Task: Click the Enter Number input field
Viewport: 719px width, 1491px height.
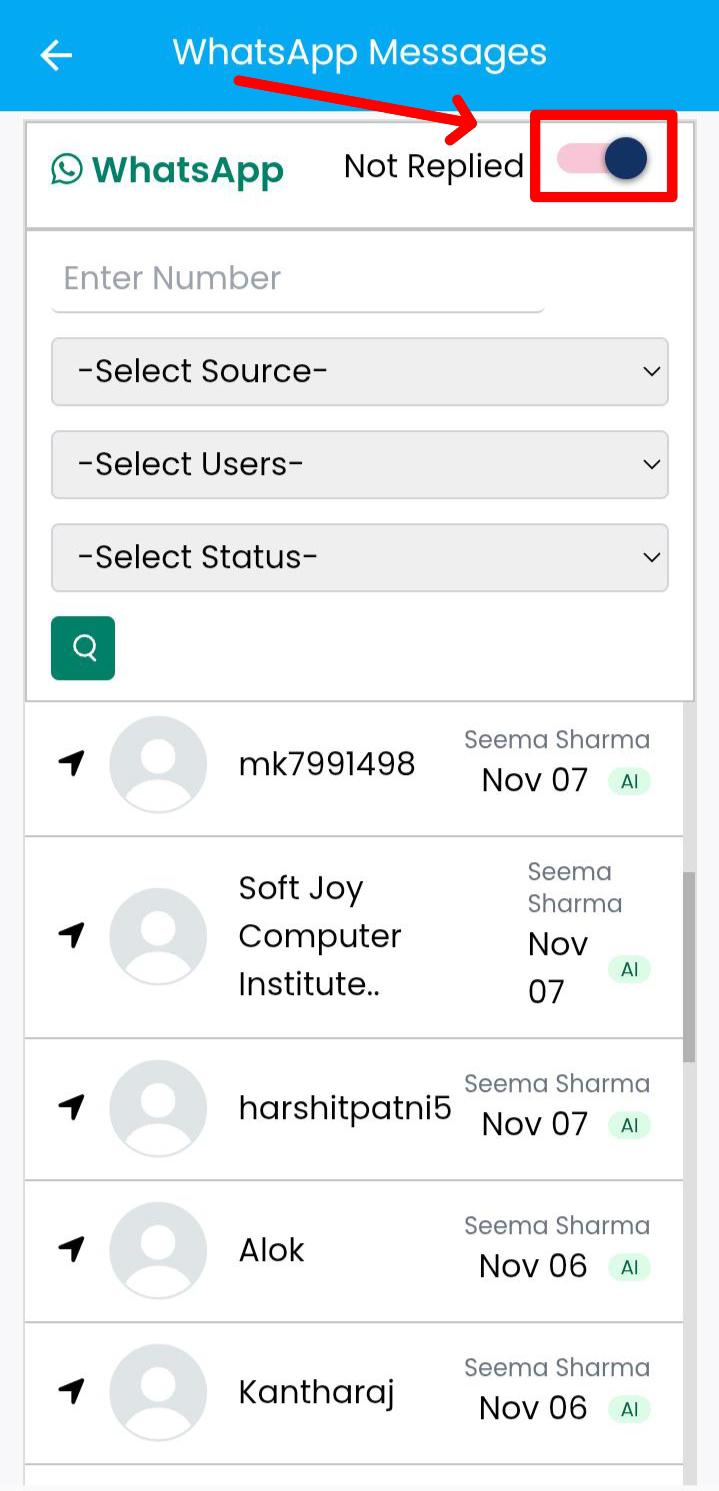Action: pyautogui.click(x=297, y=279)
